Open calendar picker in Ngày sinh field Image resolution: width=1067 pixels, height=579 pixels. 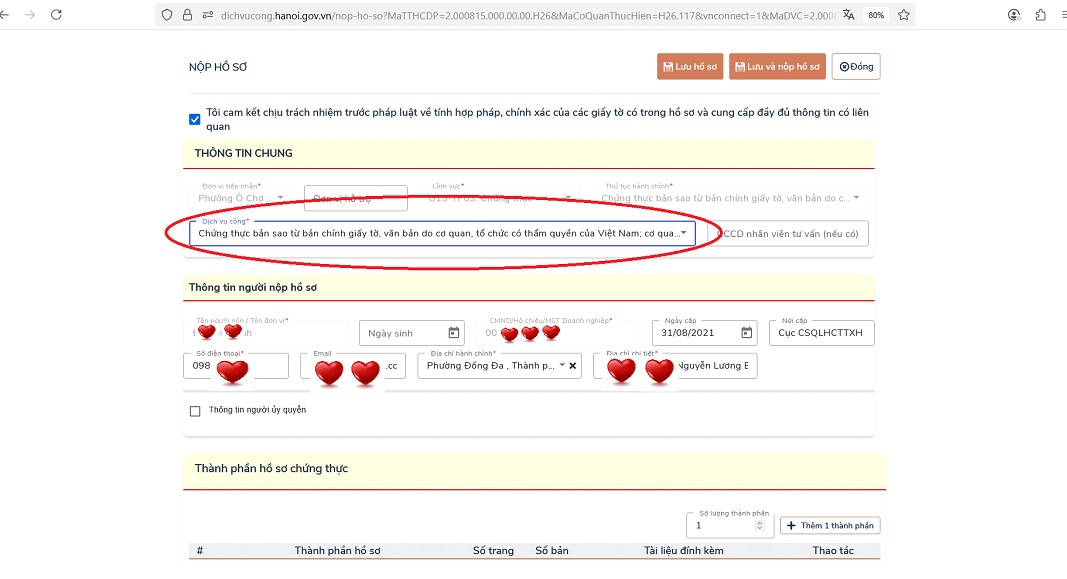tap(454, 333)
